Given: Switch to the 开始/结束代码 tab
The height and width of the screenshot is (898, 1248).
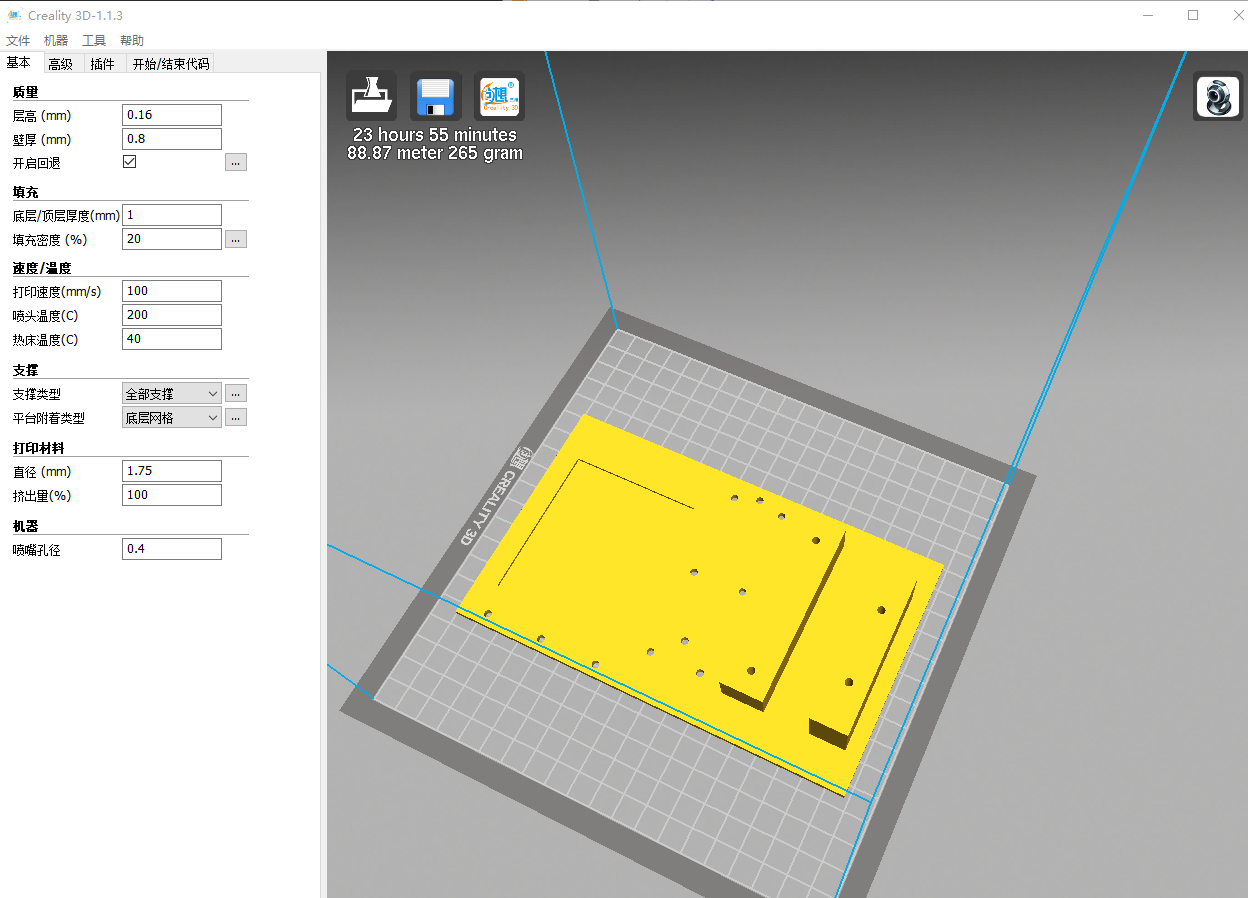Looking at the screenshot, I should point(171,64).
